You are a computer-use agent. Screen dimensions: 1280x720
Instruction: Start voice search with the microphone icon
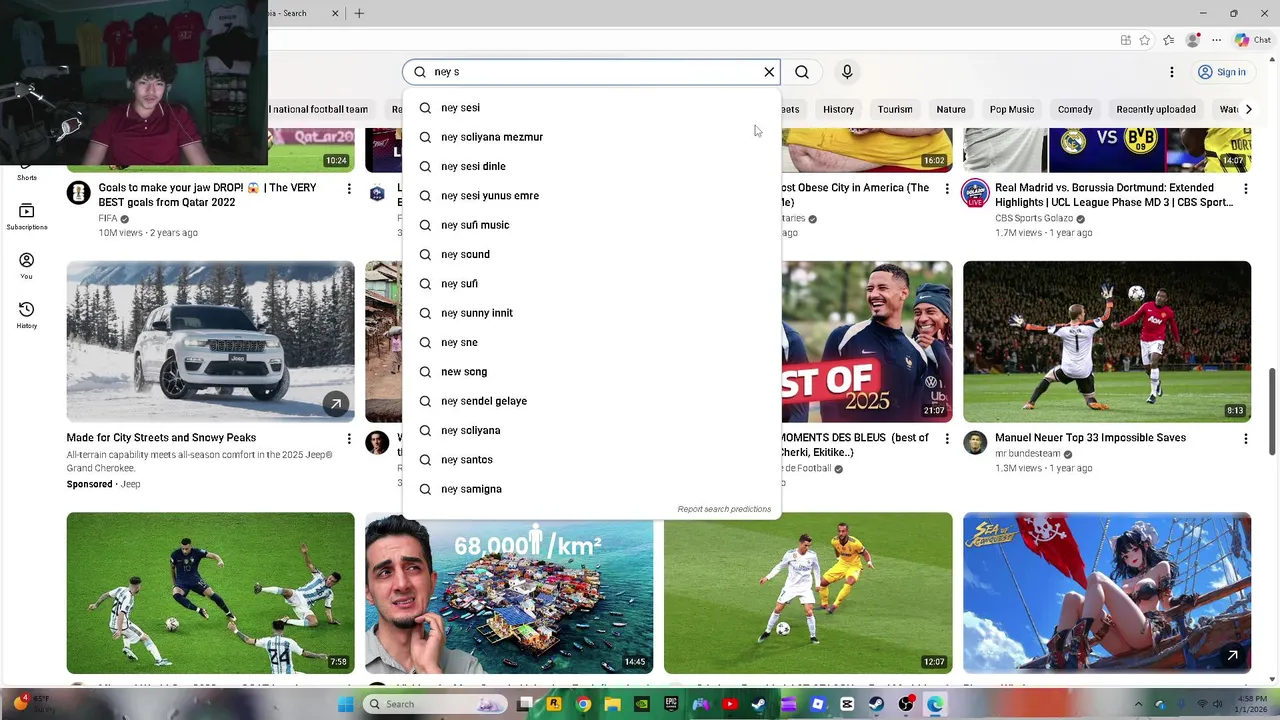click(x=847, y=72)
